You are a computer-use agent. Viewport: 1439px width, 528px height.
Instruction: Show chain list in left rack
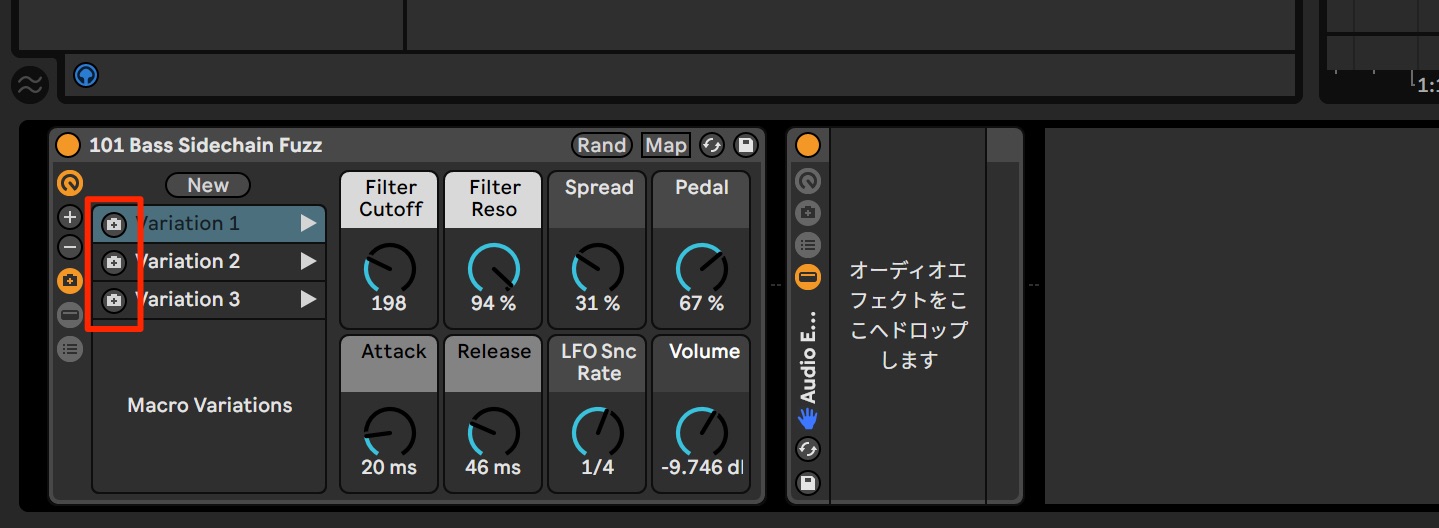point(70,349)
